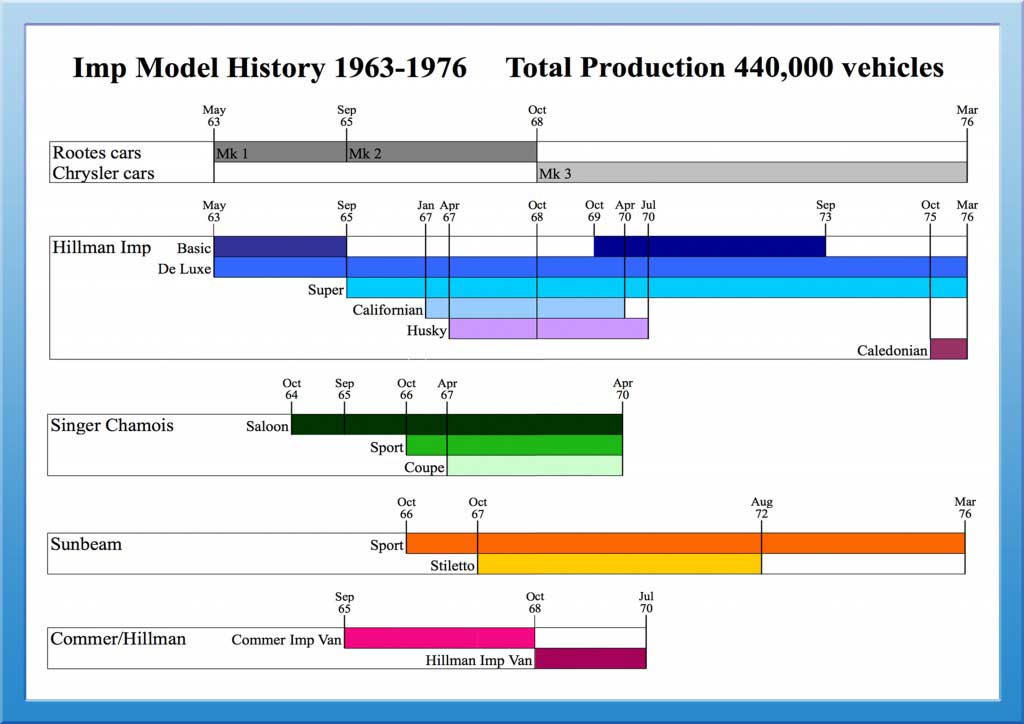Viewport: 1024px width, 724px height.
Task: Click the "Oct 69" date marker
Action: tap(594, 211)
